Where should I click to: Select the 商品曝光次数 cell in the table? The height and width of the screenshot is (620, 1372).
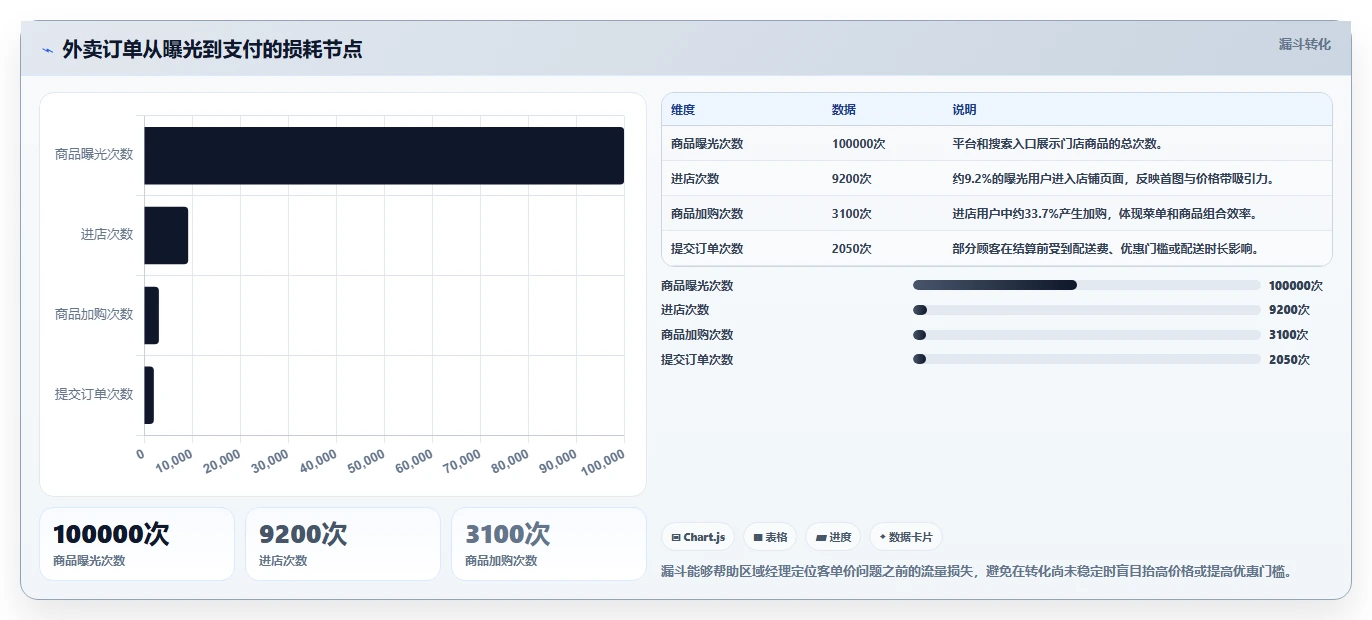coord(707,144)
